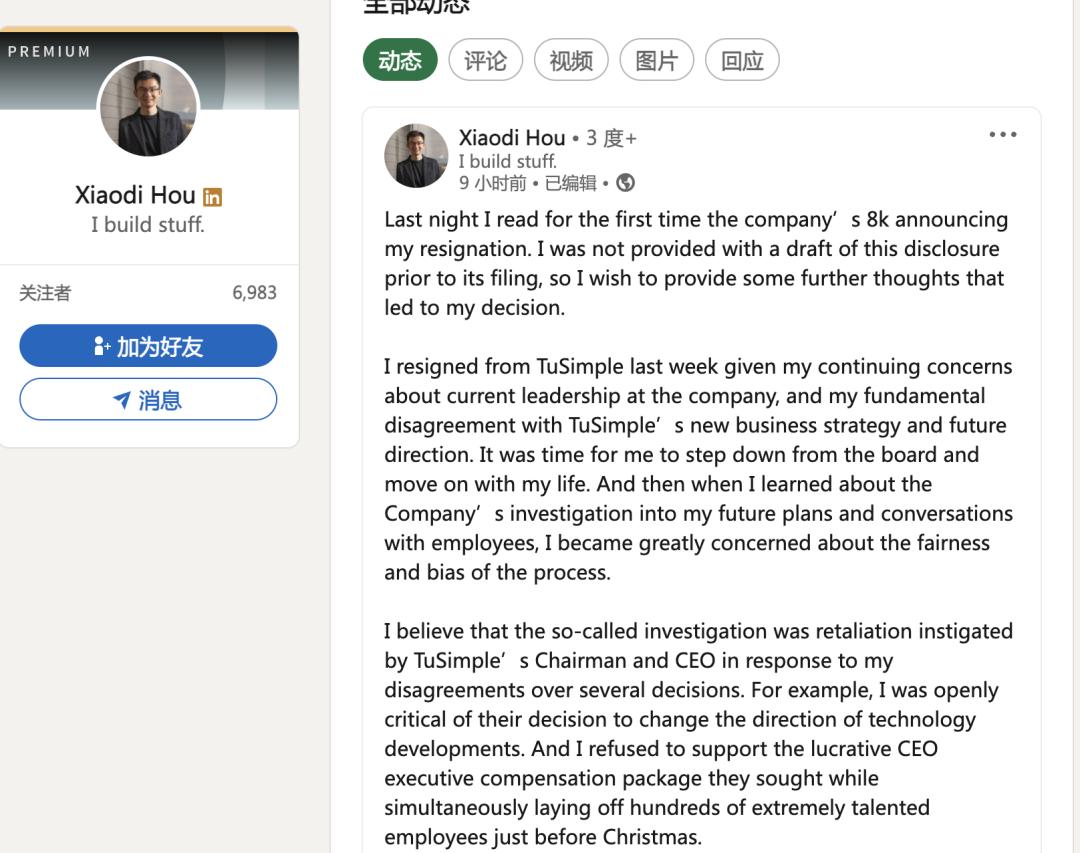Click the PREMIUM label on the profile banner
The height and width of the screenshot is (853, 1080).
[49, 51]
